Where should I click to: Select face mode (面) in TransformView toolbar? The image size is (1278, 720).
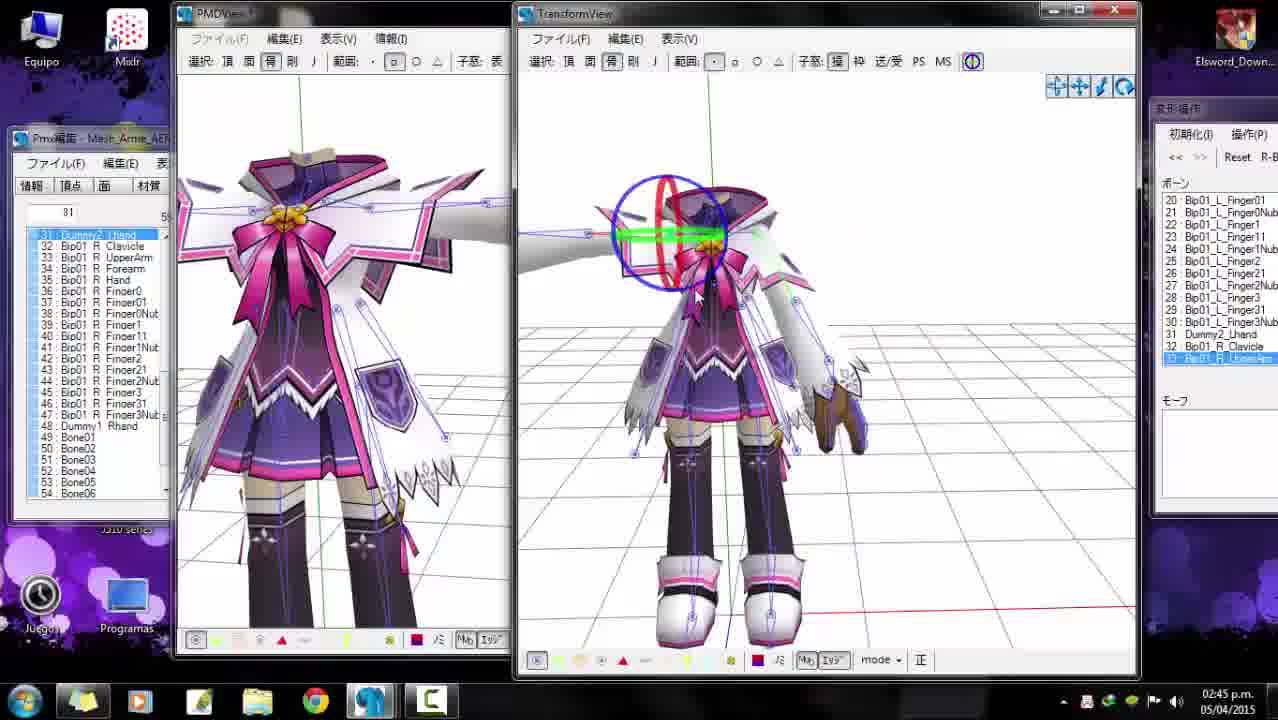pos(590,62)
